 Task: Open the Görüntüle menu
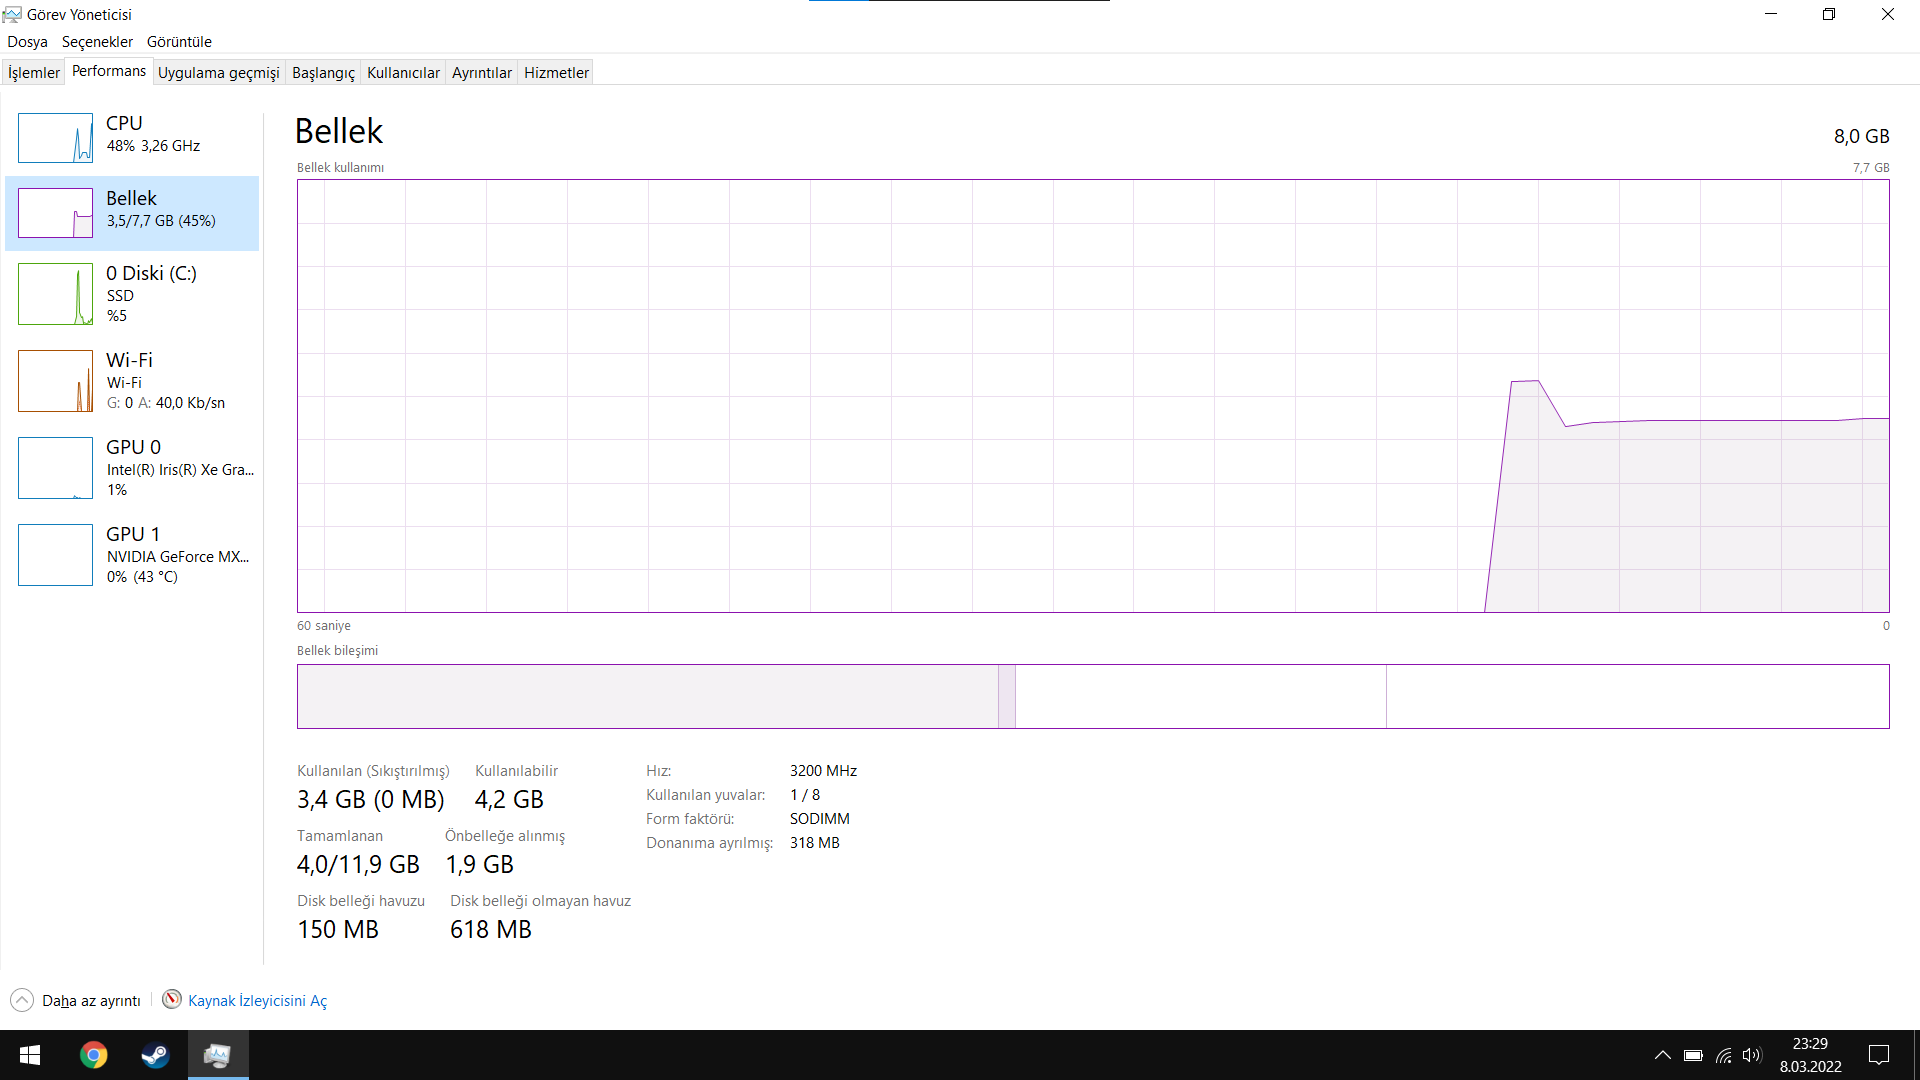pyautogui.click(x=179, y=42)
